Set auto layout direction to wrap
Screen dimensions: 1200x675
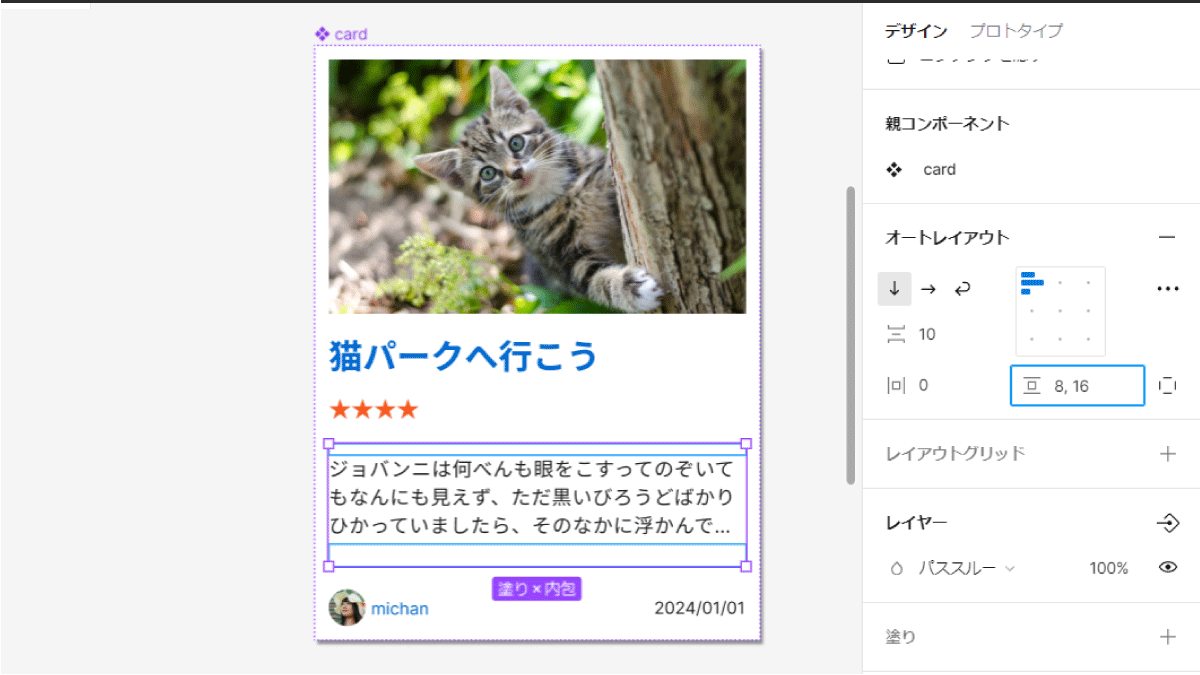(x=962, y=289)
